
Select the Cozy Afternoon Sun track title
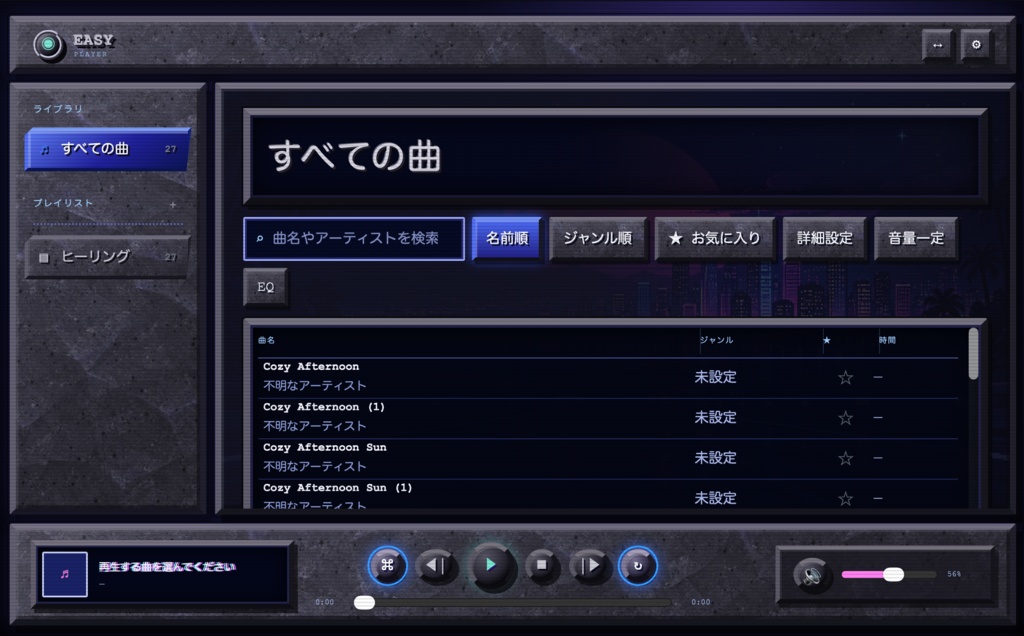tap(325, 448)
